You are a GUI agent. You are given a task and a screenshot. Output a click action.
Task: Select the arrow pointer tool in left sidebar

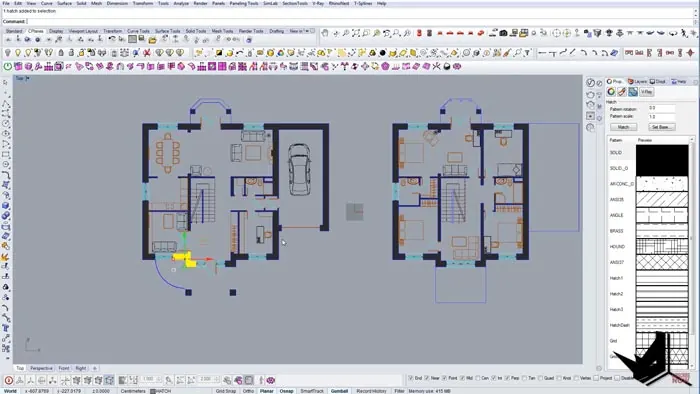point(5,83)
